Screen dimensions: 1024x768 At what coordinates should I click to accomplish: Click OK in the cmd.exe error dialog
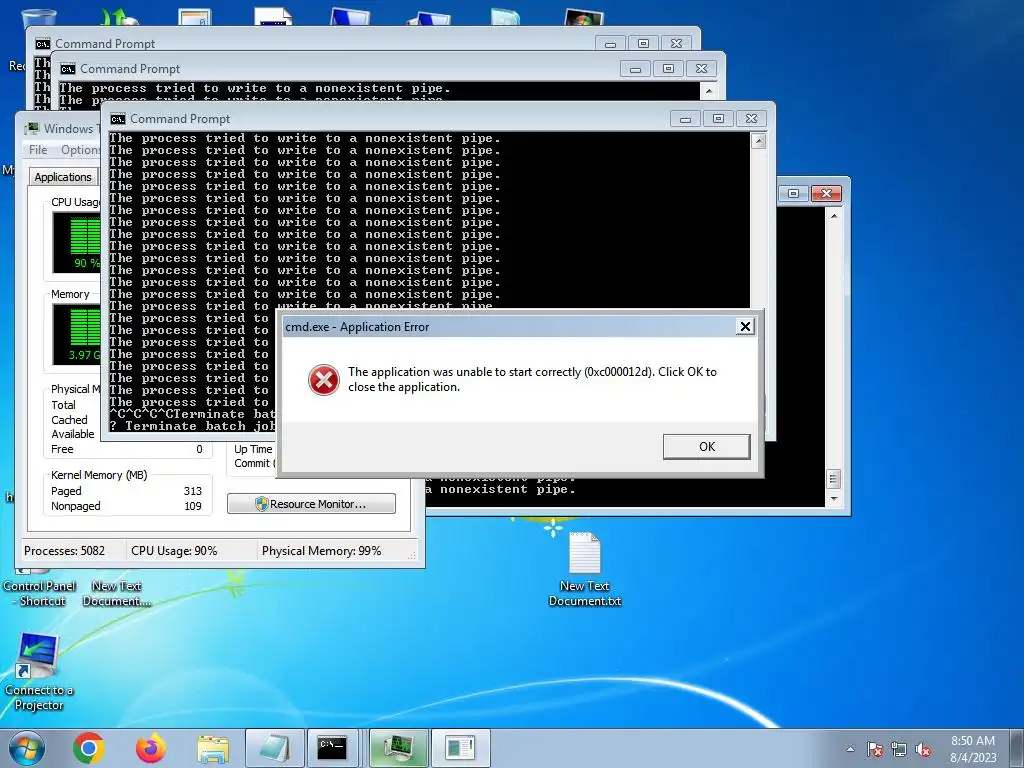point(707,447)
